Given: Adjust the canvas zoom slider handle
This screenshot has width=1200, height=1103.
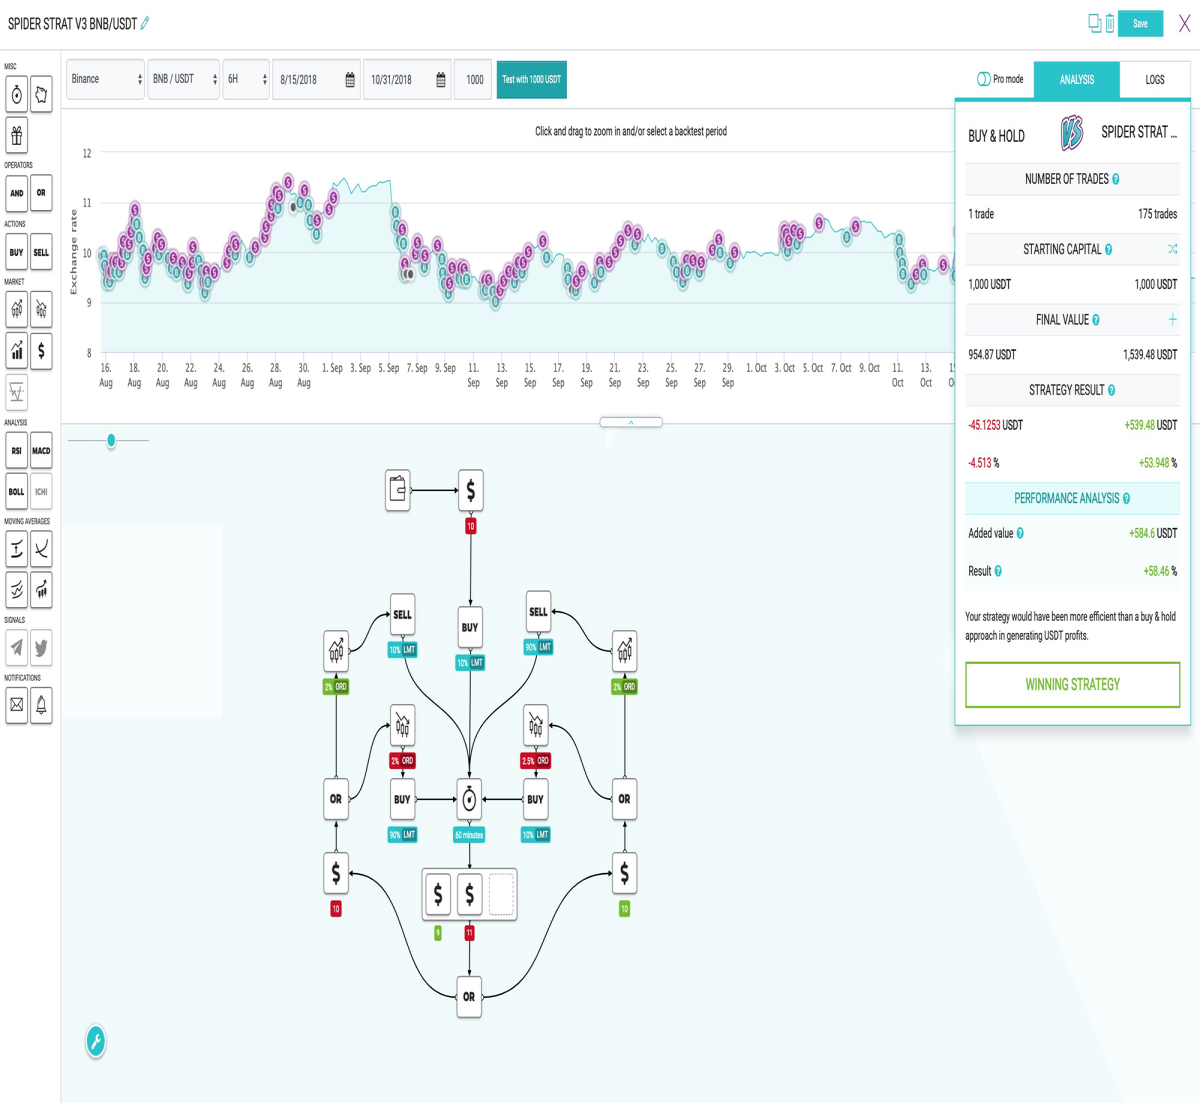Looking at the screenshot, I should tap(111, 440).
